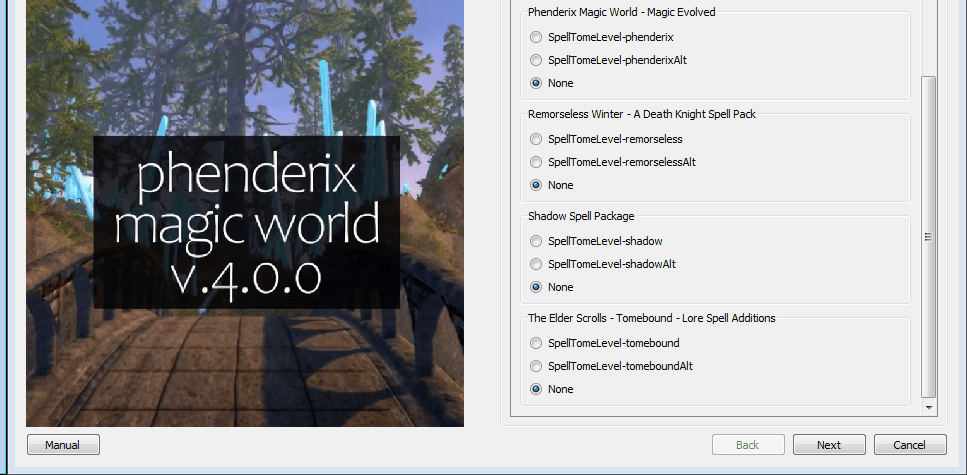Click the Next button
Screen dimensions: 967x475
(829, 445)
